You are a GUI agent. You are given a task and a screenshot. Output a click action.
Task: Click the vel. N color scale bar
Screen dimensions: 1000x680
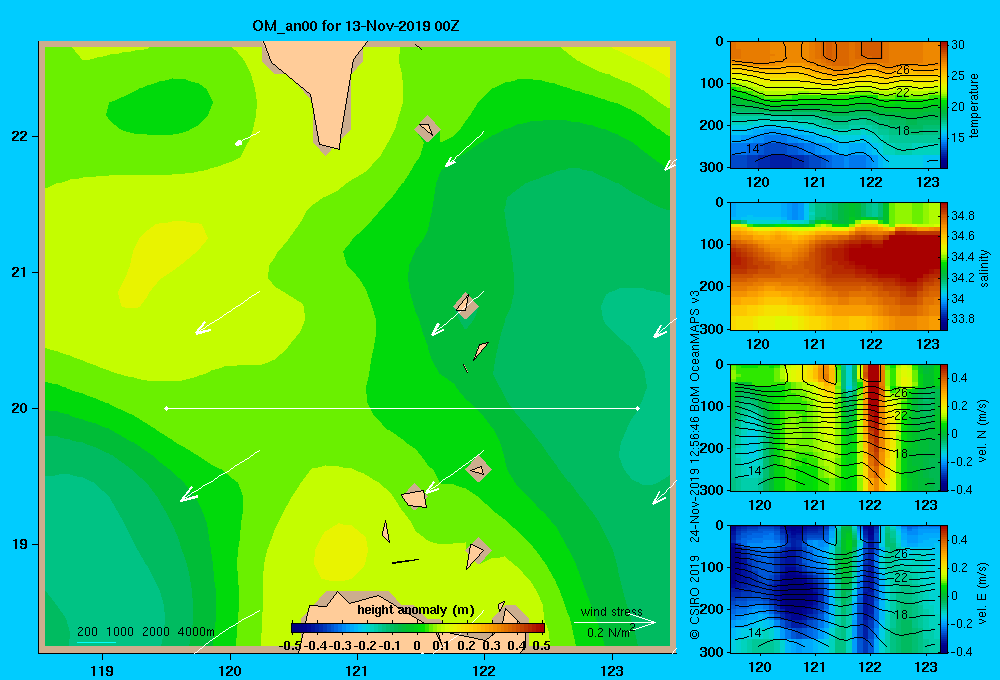[x=944, y=427]
